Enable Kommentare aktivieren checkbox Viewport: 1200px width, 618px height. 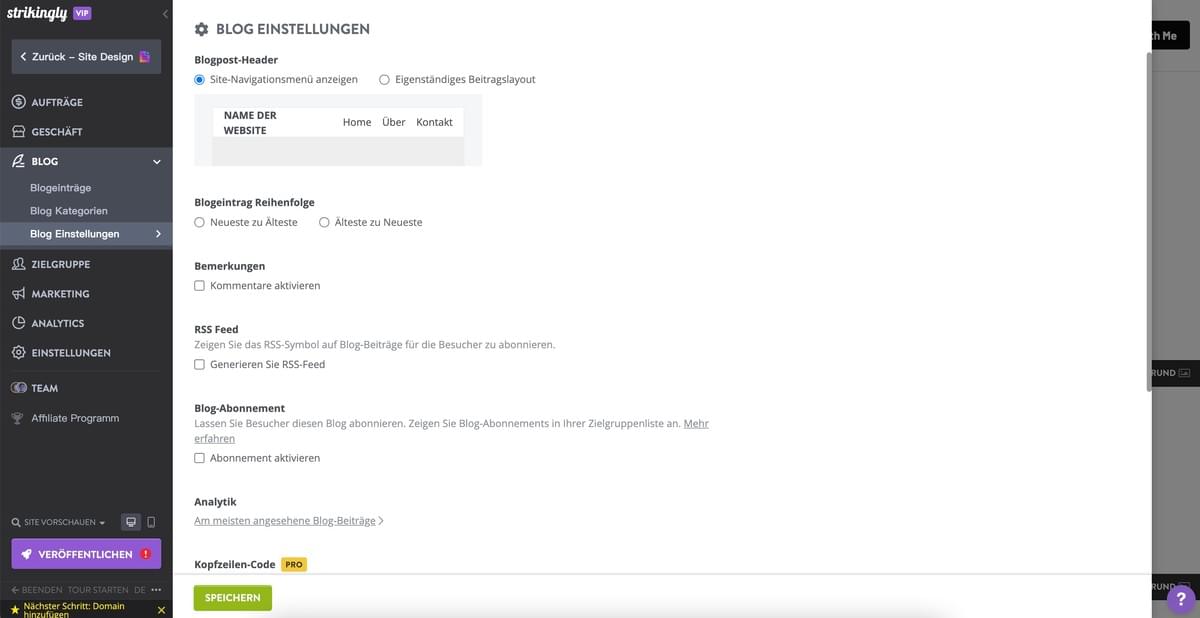[x=198, y=283]
